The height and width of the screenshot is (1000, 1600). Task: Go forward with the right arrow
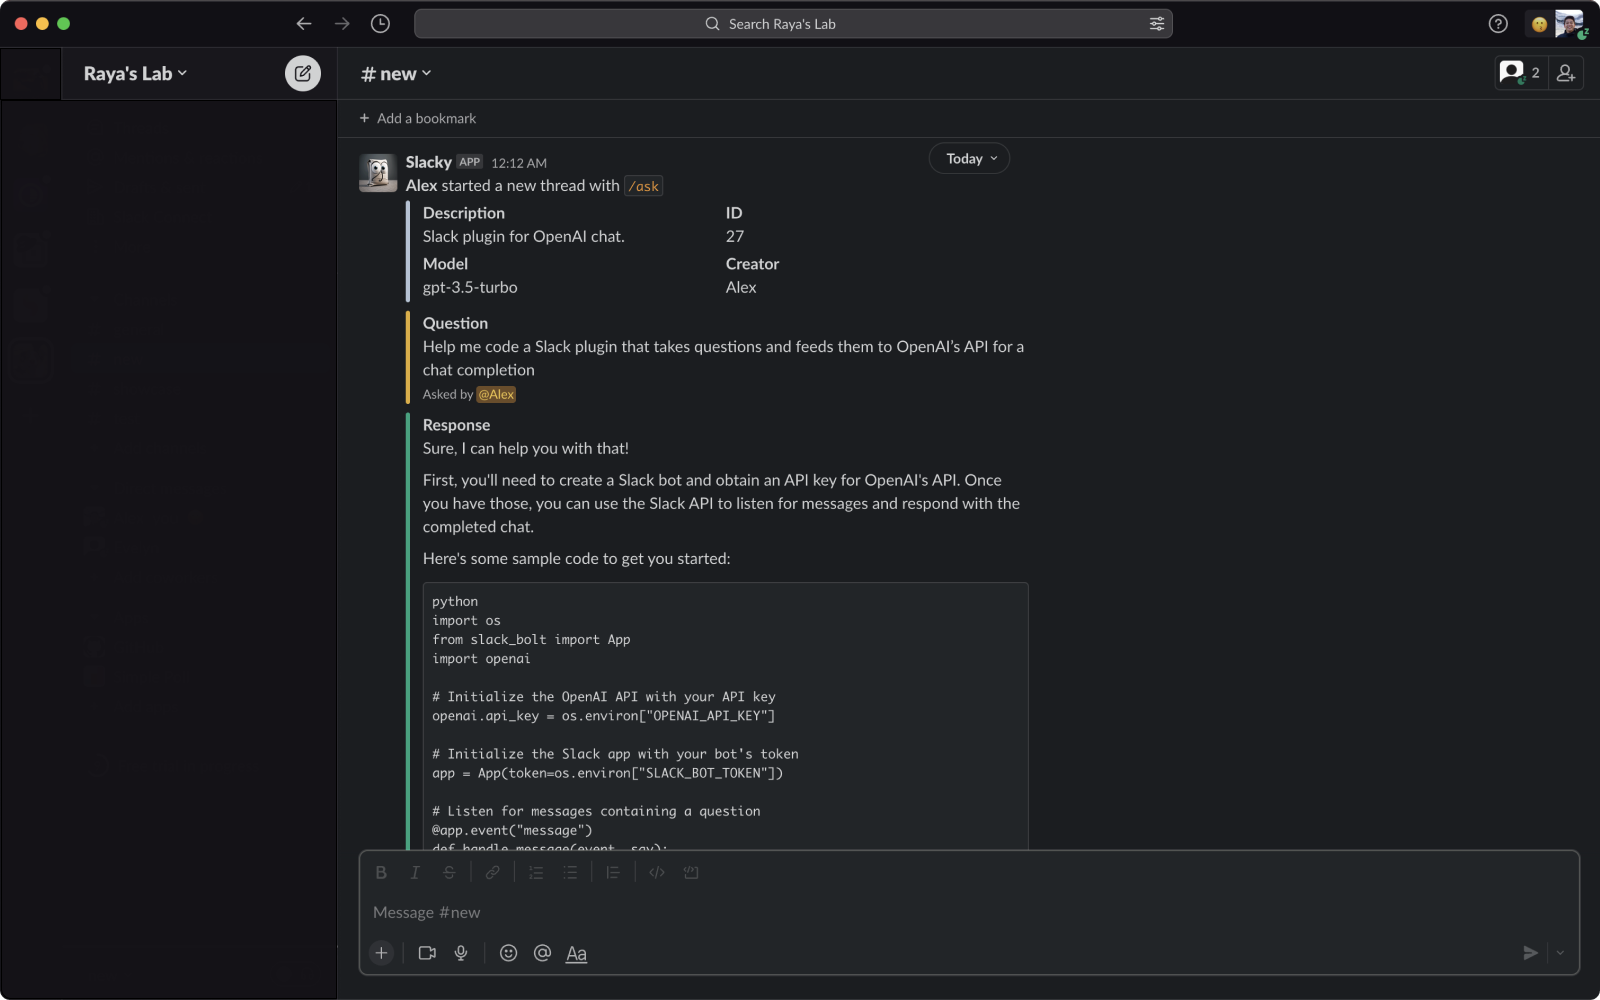click(342, 24)
